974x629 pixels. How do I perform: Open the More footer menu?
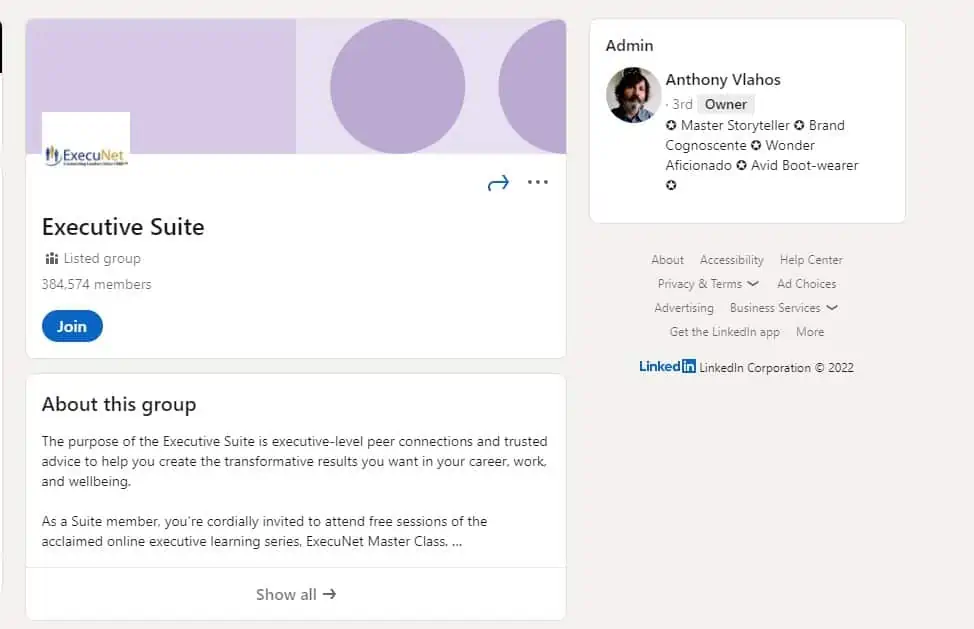pos(809,332)
